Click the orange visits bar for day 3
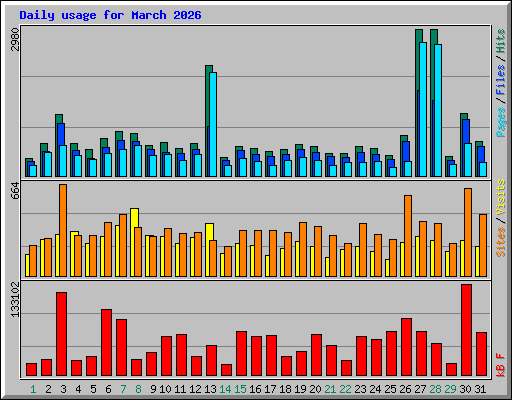This screenshot has height=400, width=512. (x=63, y=230)
